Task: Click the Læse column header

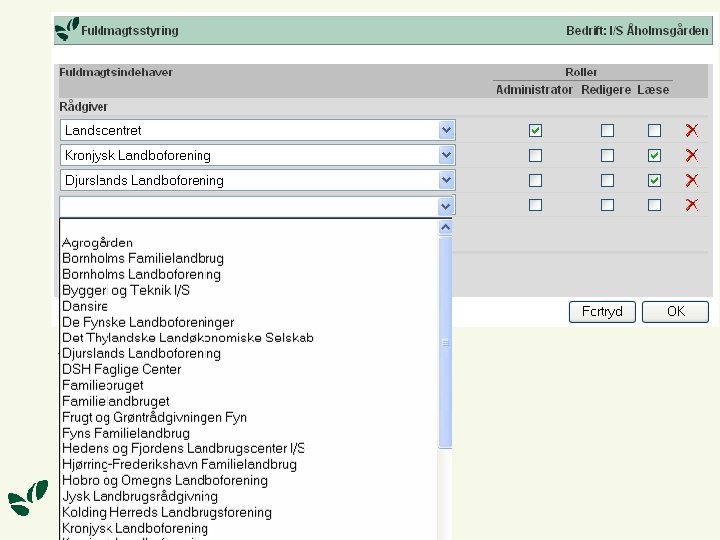Action: point(653,90)
